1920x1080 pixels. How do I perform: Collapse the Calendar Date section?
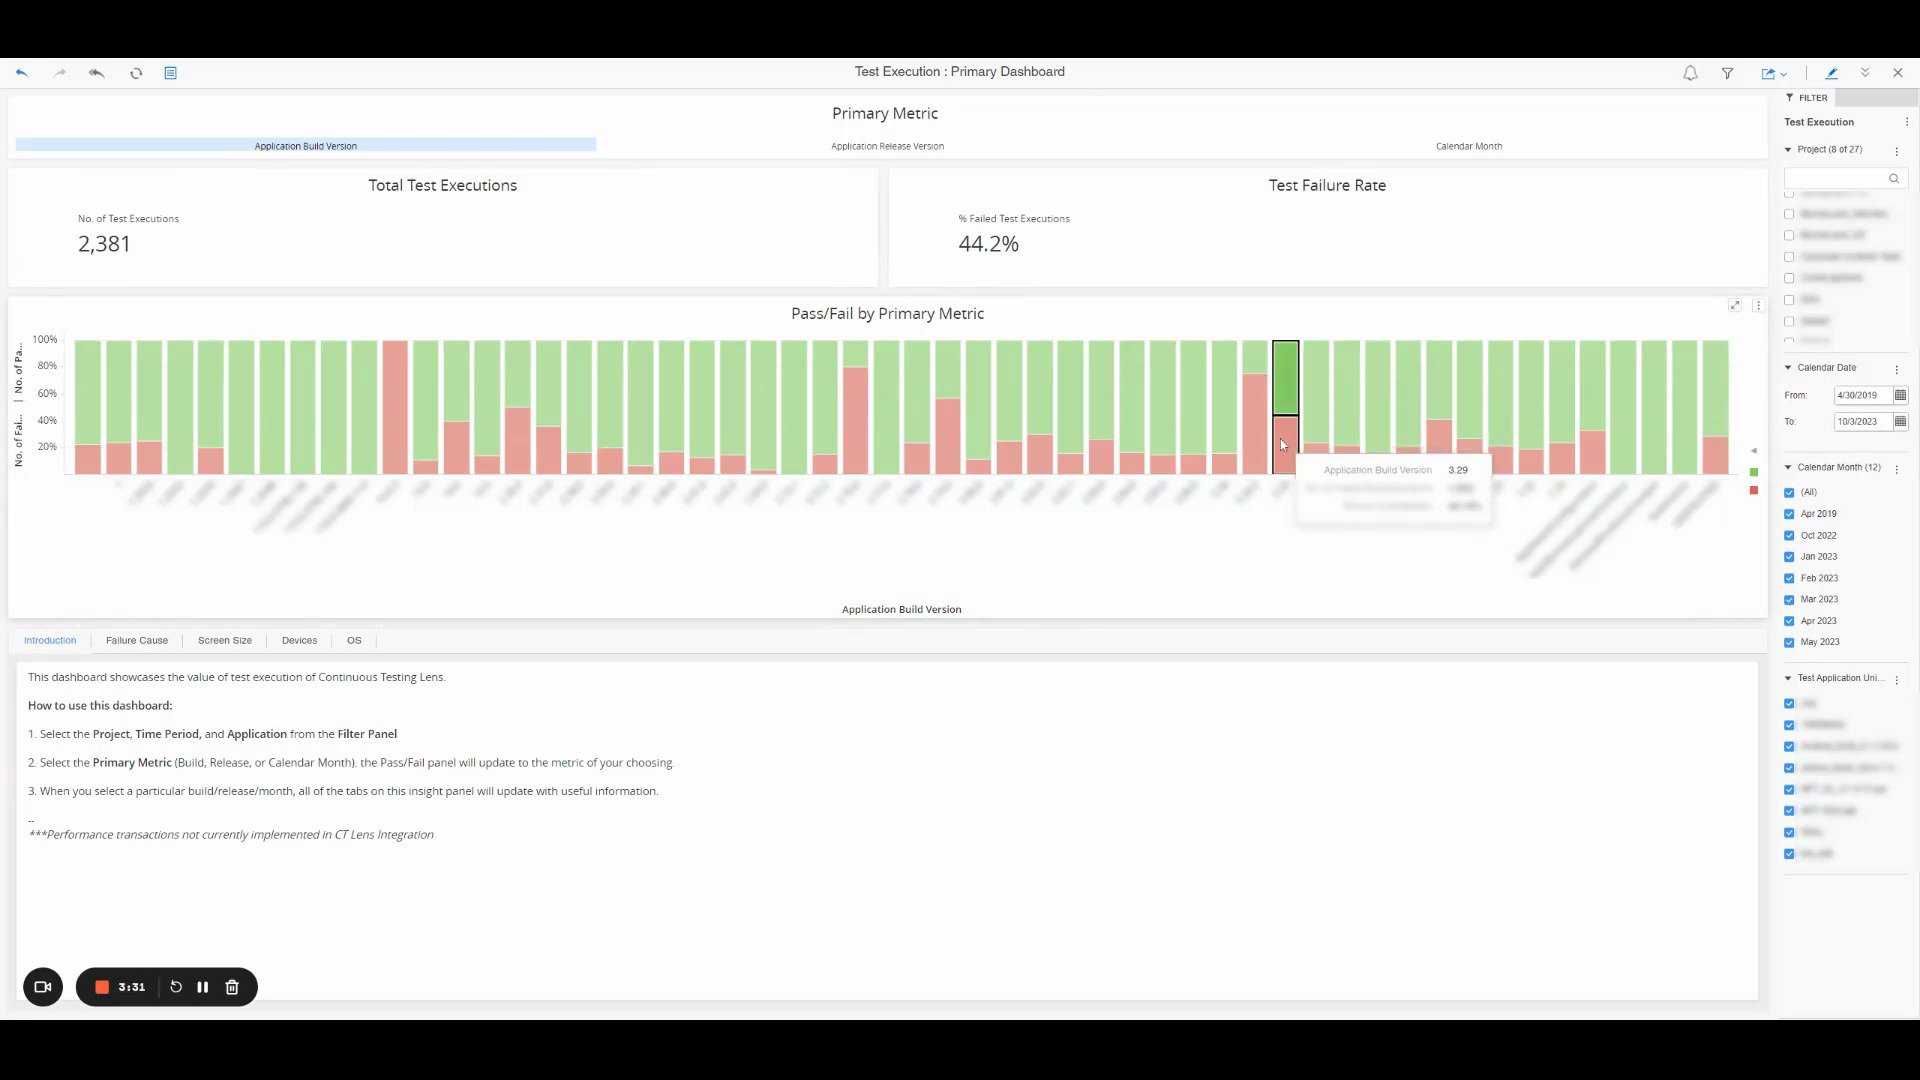tap(1788, 368)
